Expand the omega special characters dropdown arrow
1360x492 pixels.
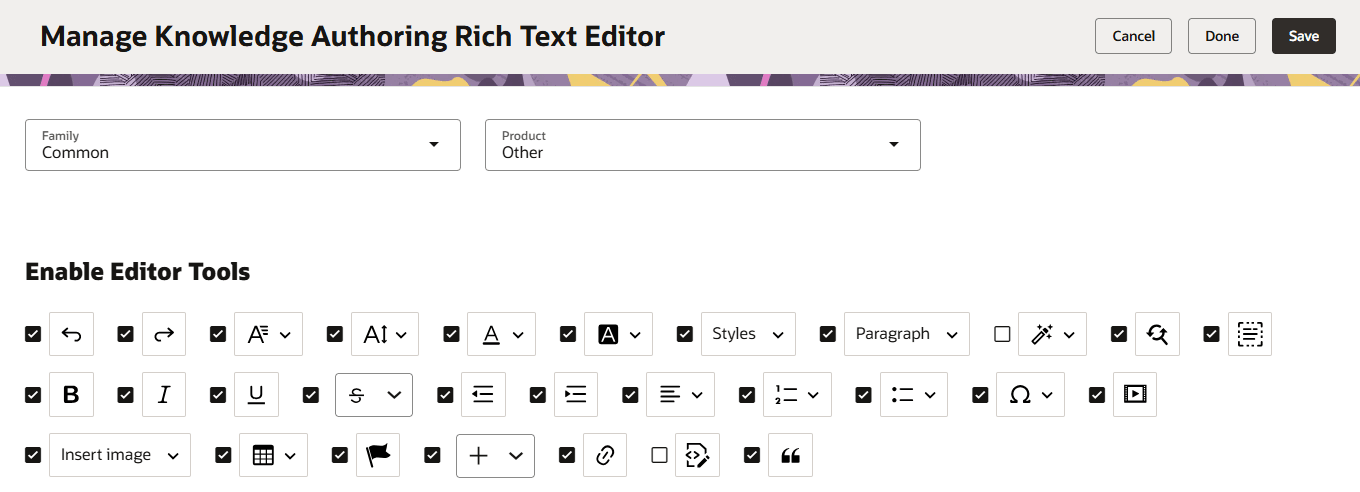[x=1047, y=395]
